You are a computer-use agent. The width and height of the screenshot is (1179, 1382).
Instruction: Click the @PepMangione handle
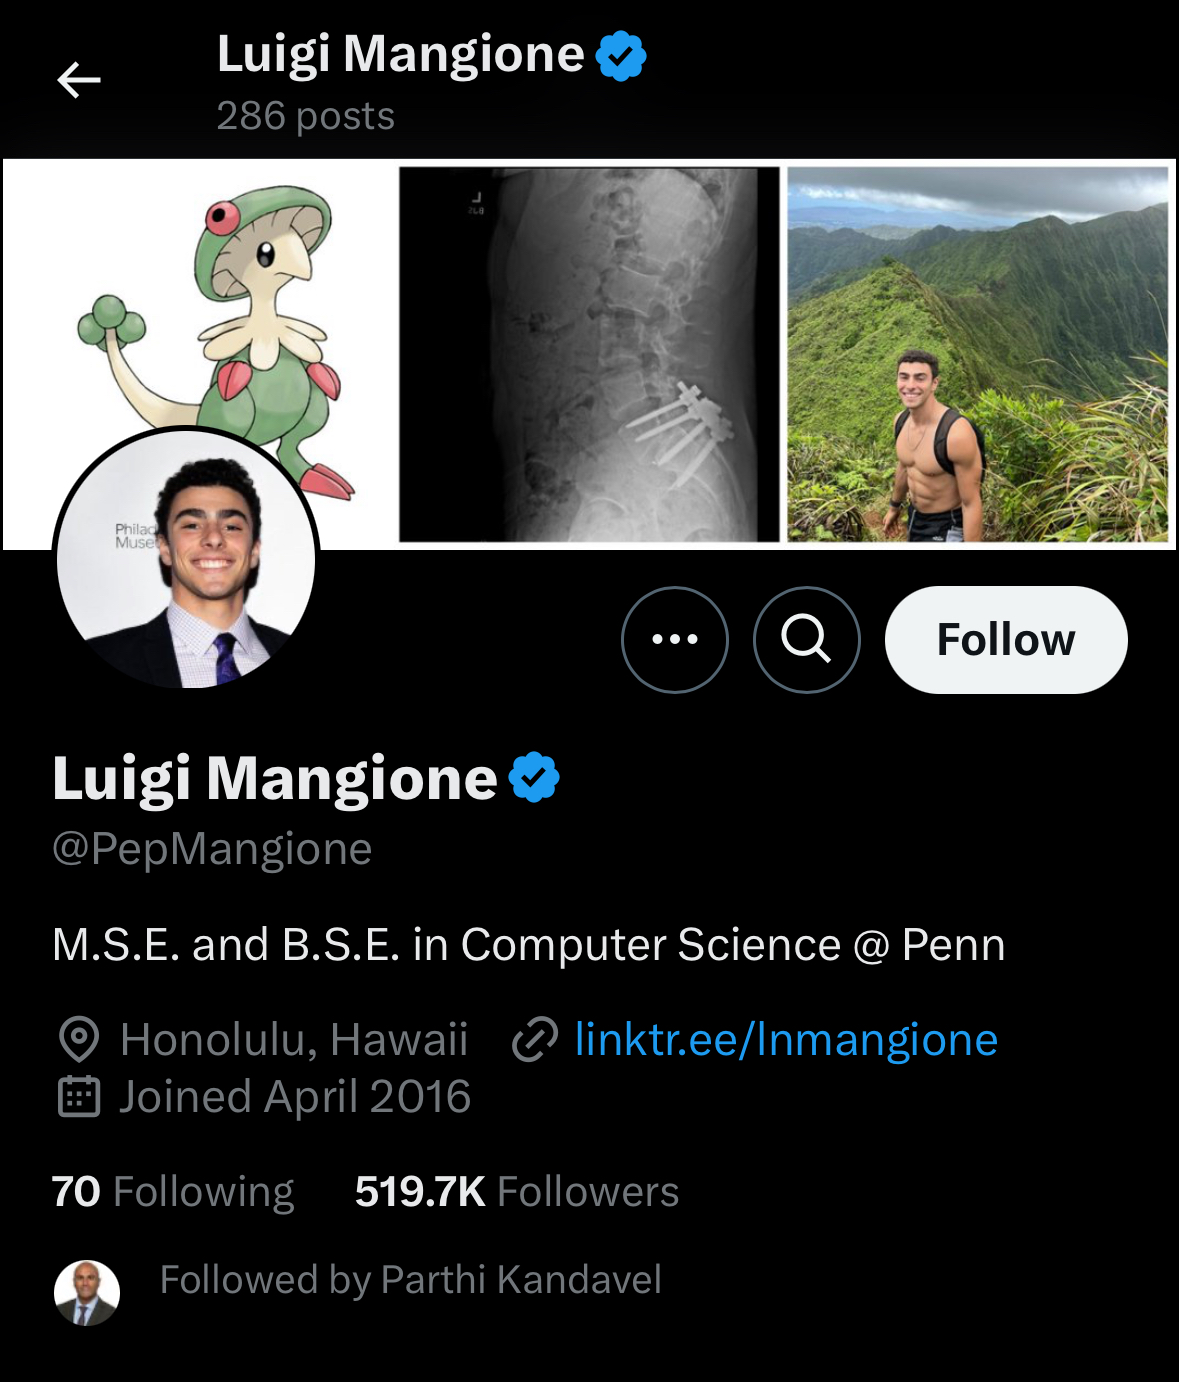[x=212, y=849]
